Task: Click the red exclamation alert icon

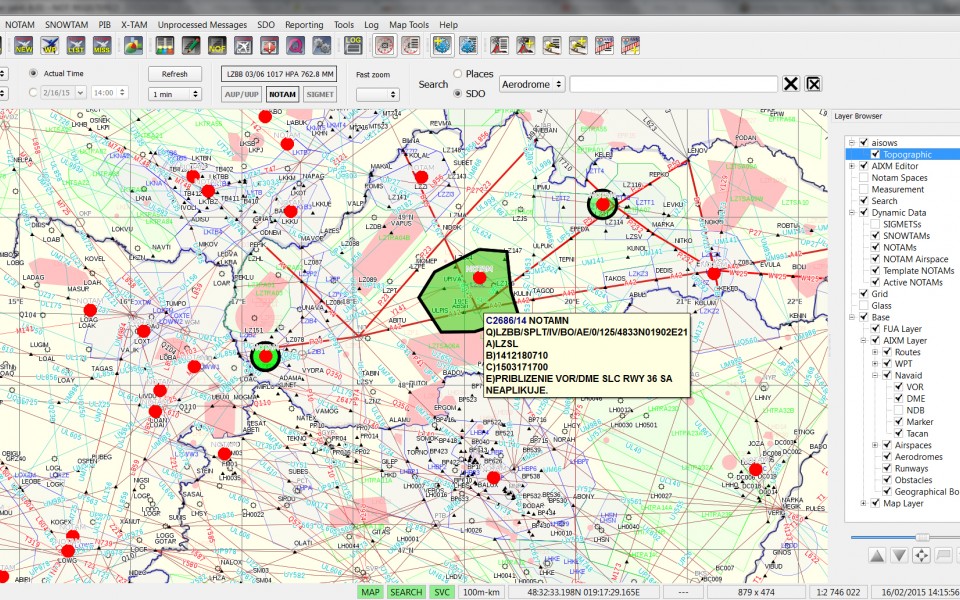Action: [269, 45]
